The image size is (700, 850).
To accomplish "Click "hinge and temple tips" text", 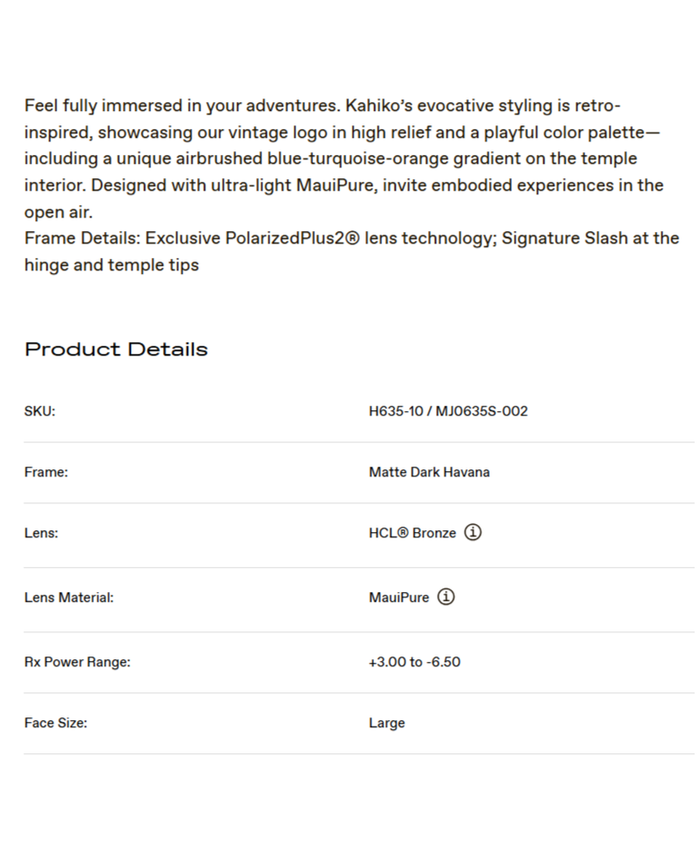I will [x=112, y=265].
